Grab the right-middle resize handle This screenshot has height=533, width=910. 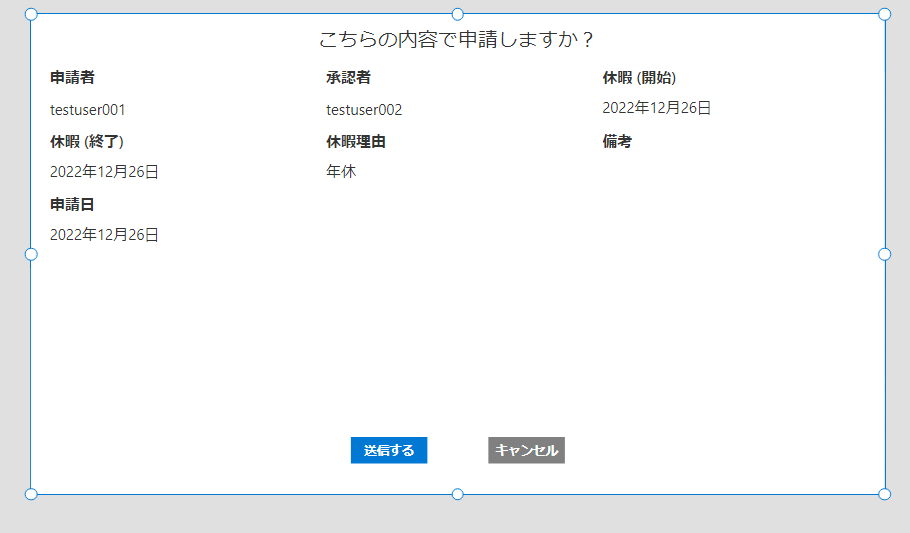coord(884,254)
